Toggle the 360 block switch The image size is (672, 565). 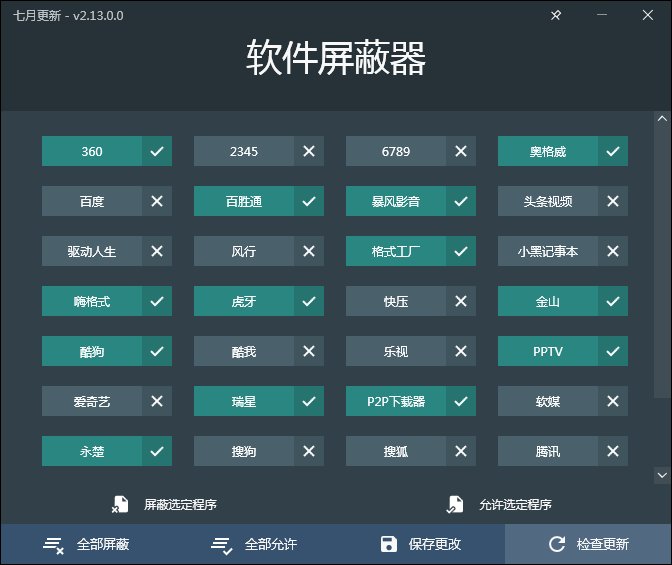point(107,151)
